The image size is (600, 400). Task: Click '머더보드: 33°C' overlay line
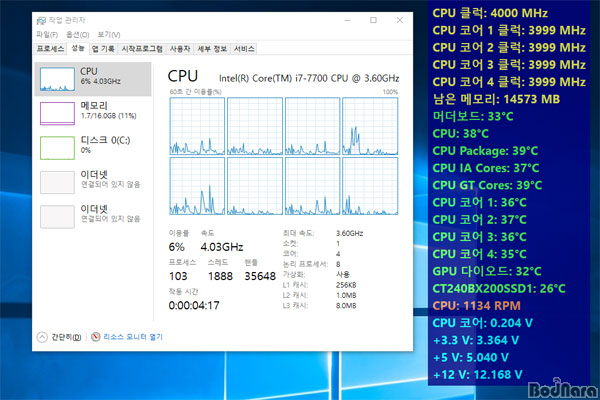(x=473, y=116)
